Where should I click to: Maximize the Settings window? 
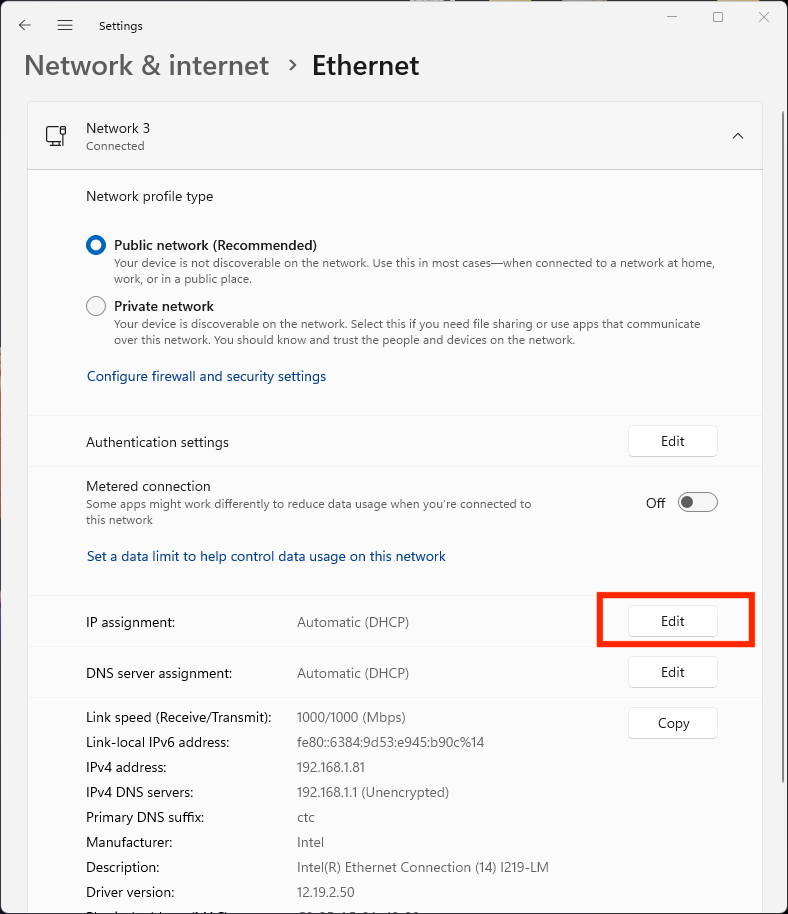click(x=718, y=18)
